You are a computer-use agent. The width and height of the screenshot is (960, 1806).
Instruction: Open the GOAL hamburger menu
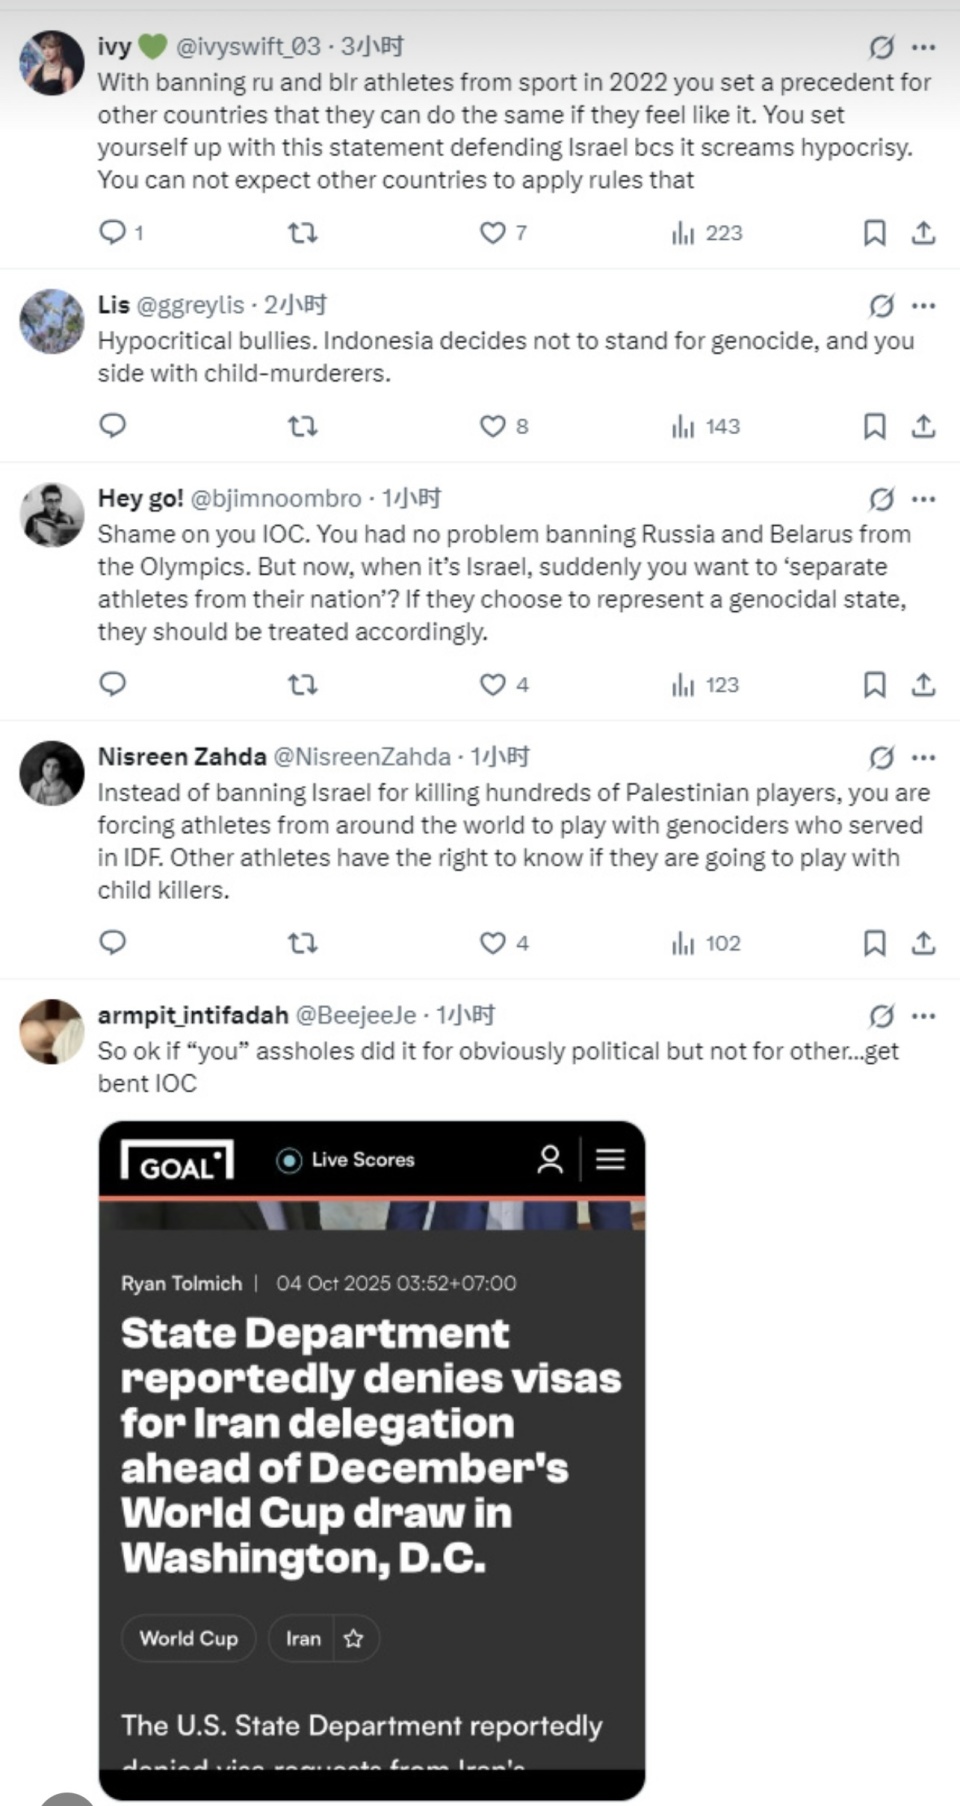coord(610,1159)
